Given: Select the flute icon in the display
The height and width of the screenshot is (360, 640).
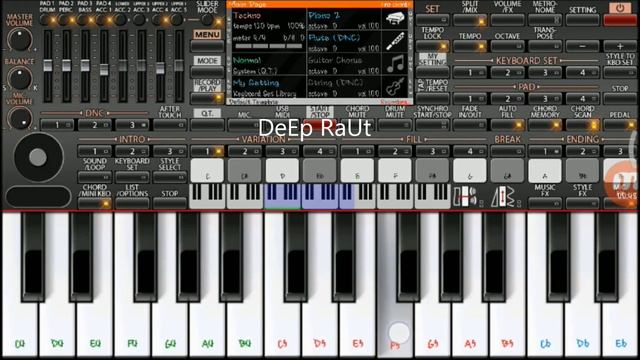Looking at the screenshot, I should tap(395, 41).
